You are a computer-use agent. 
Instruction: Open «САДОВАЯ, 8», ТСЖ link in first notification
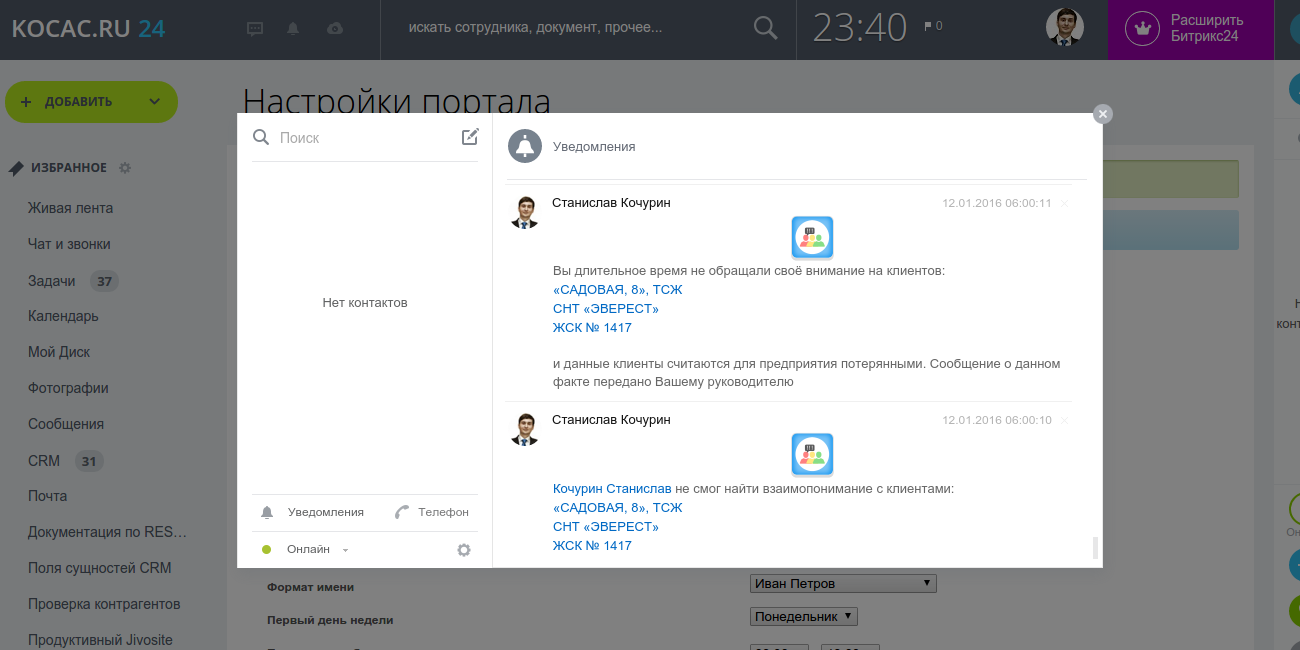[x=618, y=289]
